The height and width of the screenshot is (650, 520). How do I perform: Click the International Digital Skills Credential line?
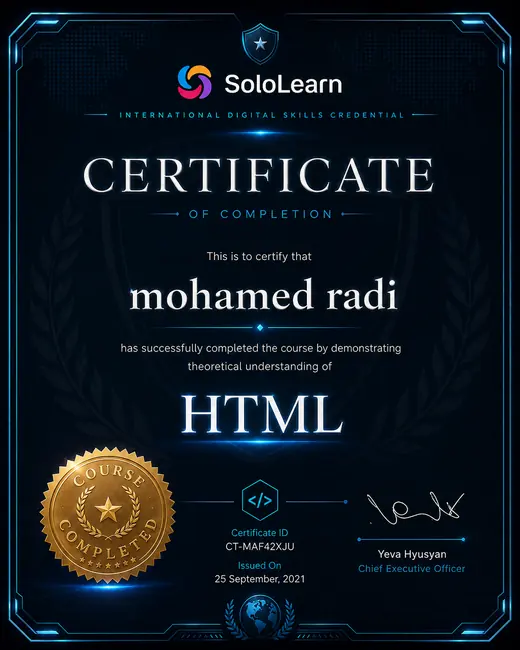click(x=261, y=115)
